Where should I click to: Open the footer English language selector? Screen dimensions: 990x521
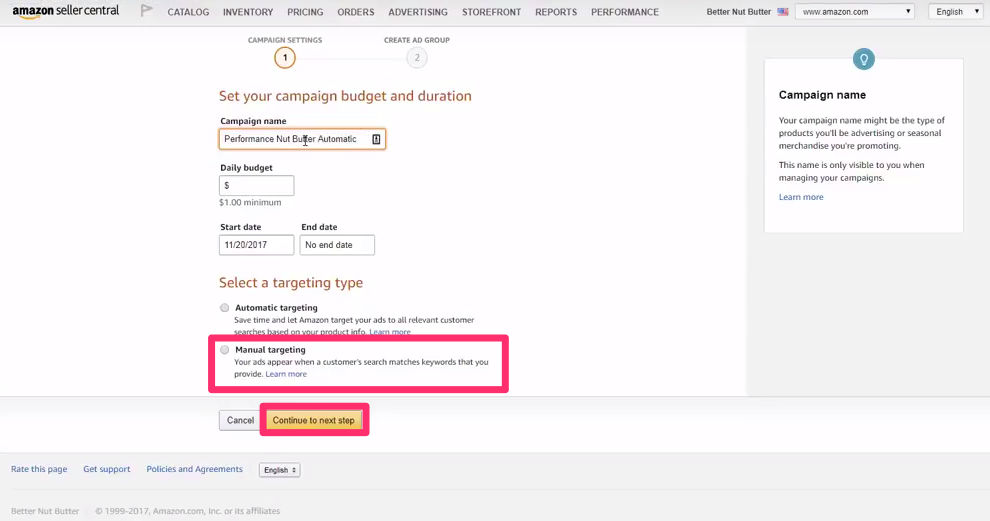(x=280, y=470)
